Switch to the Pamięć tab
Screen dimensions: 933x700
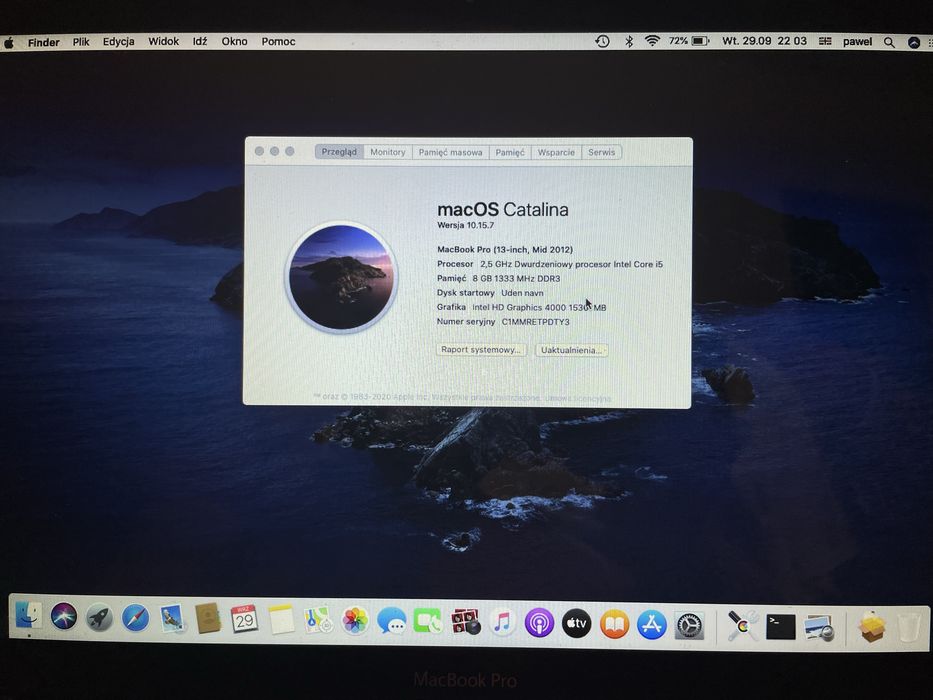(510, 152)
